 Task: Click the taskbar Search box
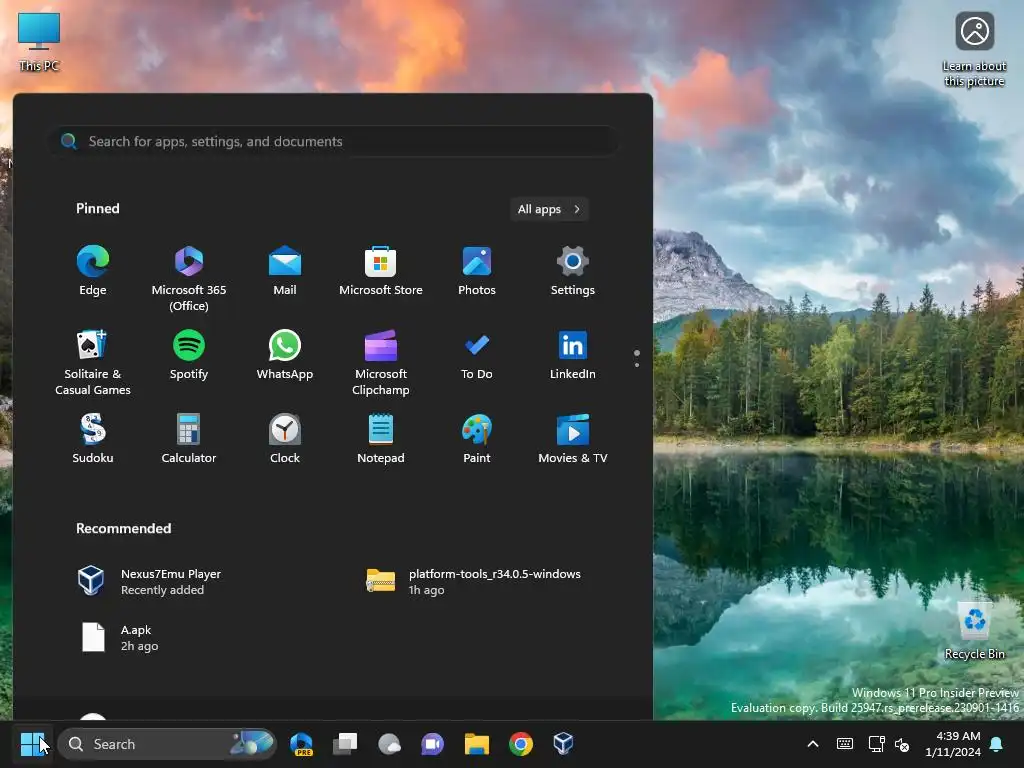click(167, 744)
